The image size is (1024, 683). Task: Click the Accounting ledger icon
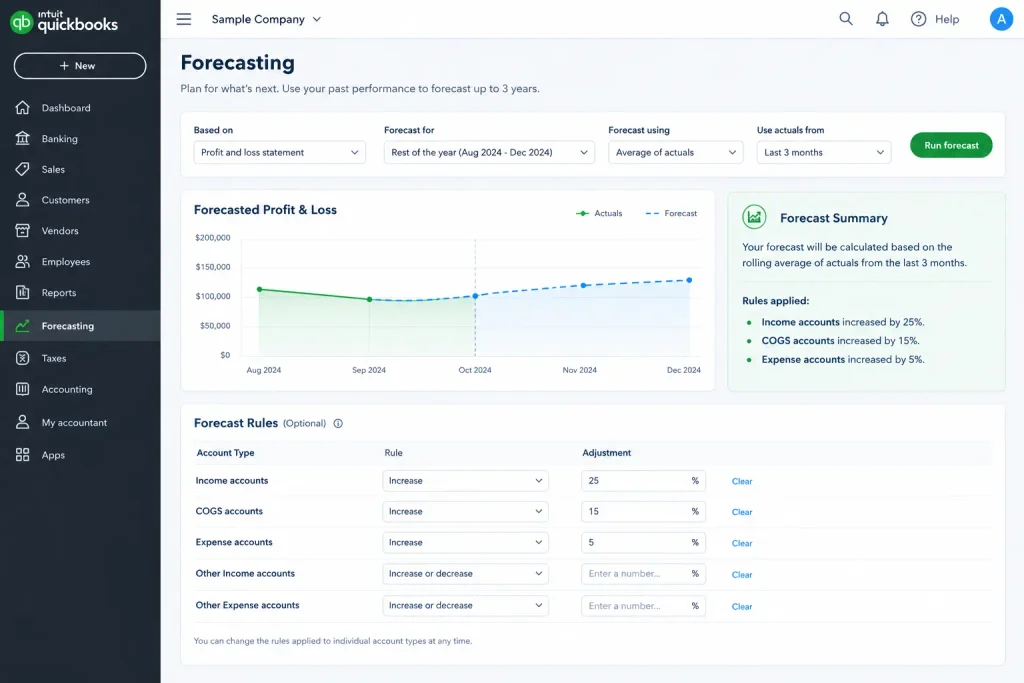22,389
